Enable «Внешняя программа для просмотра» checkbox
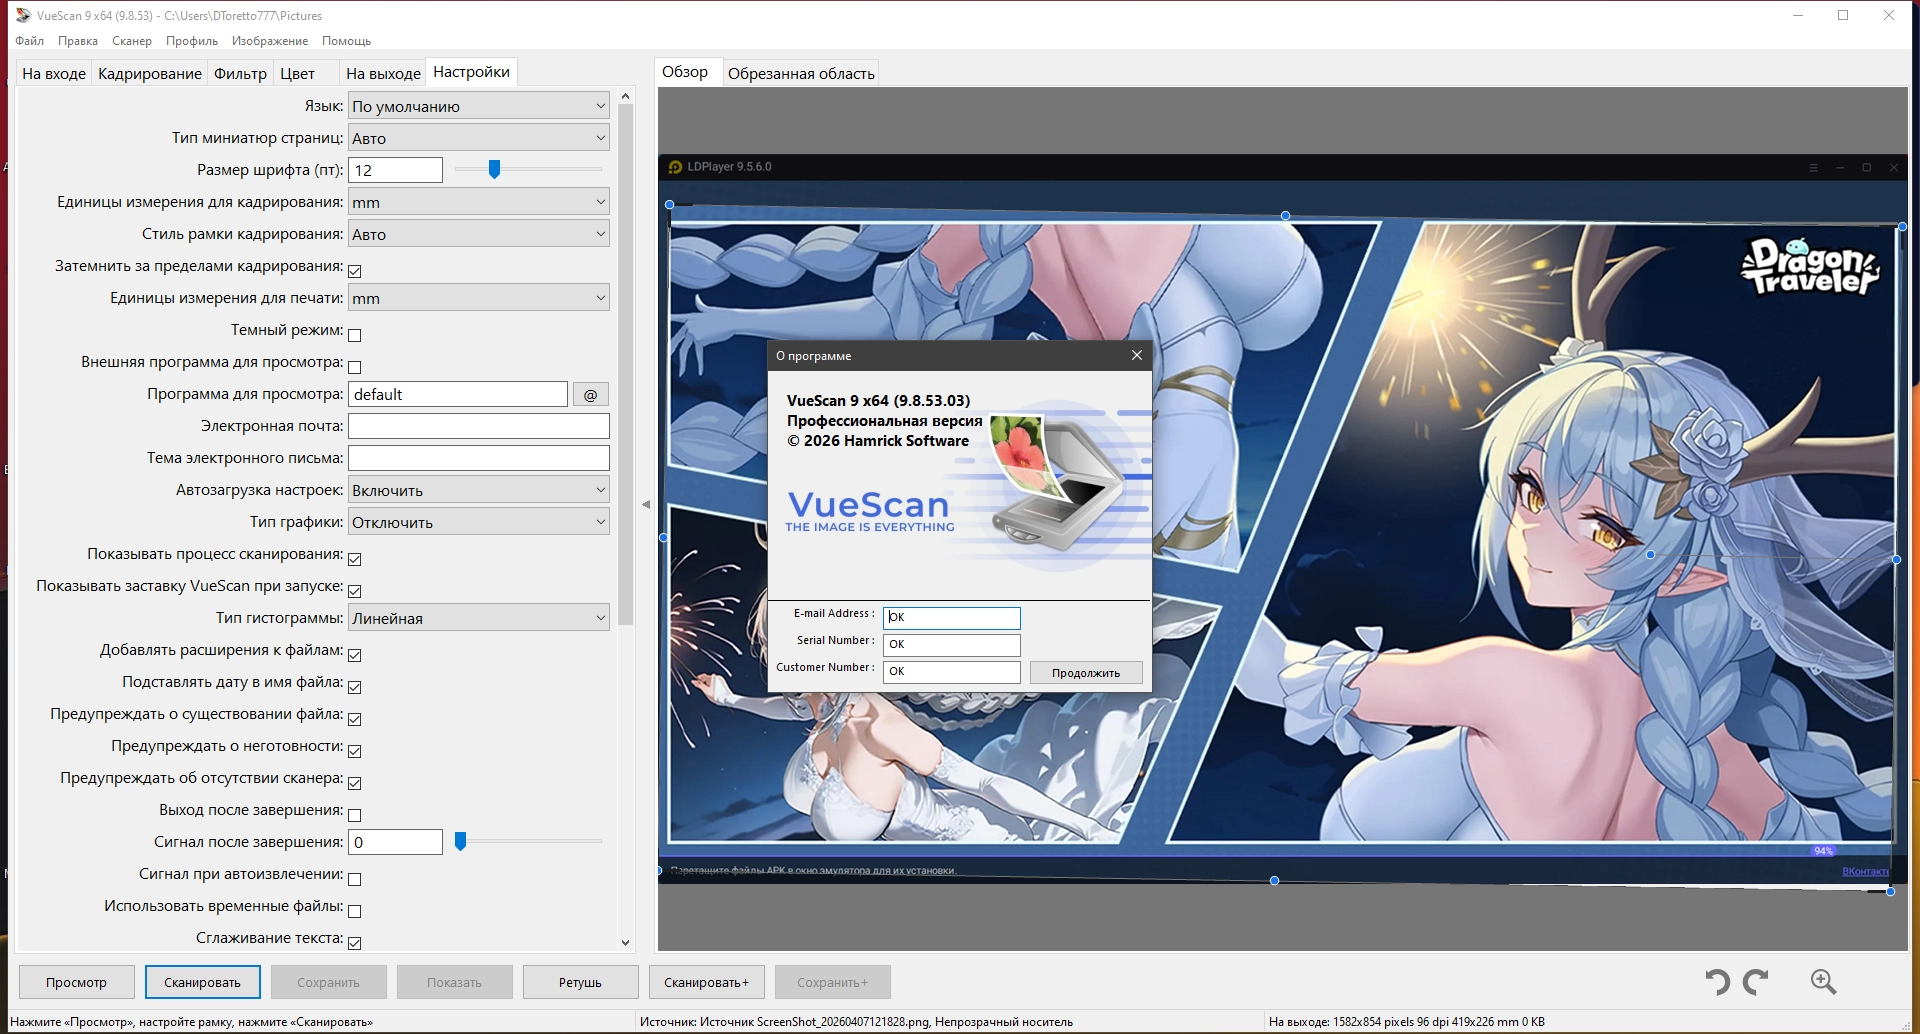Viewport: 1920px width, 1034px height. click(355, 367)
